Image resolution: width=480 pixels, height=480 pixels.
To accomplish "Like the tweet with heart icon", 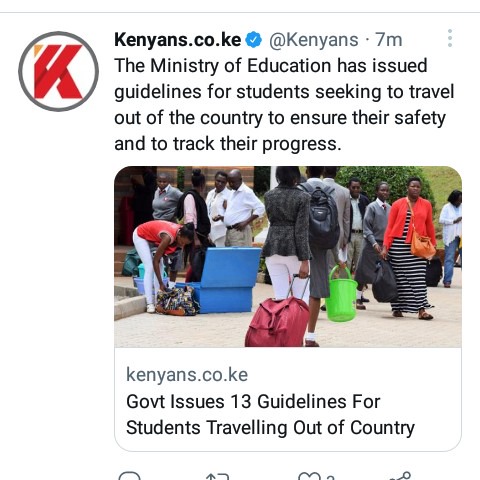I will [x=310, y=476].
